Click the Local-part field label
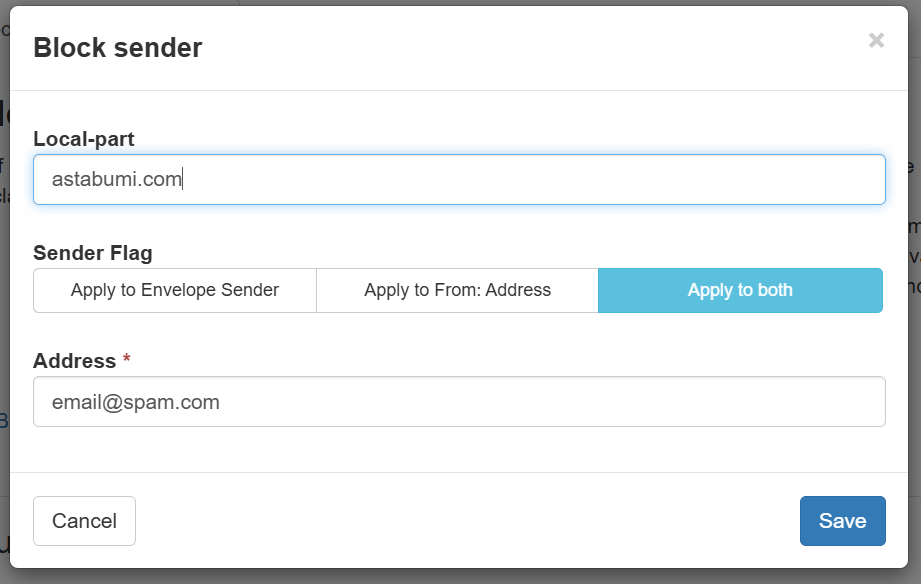The image size is (921, 584). point(83,139)
